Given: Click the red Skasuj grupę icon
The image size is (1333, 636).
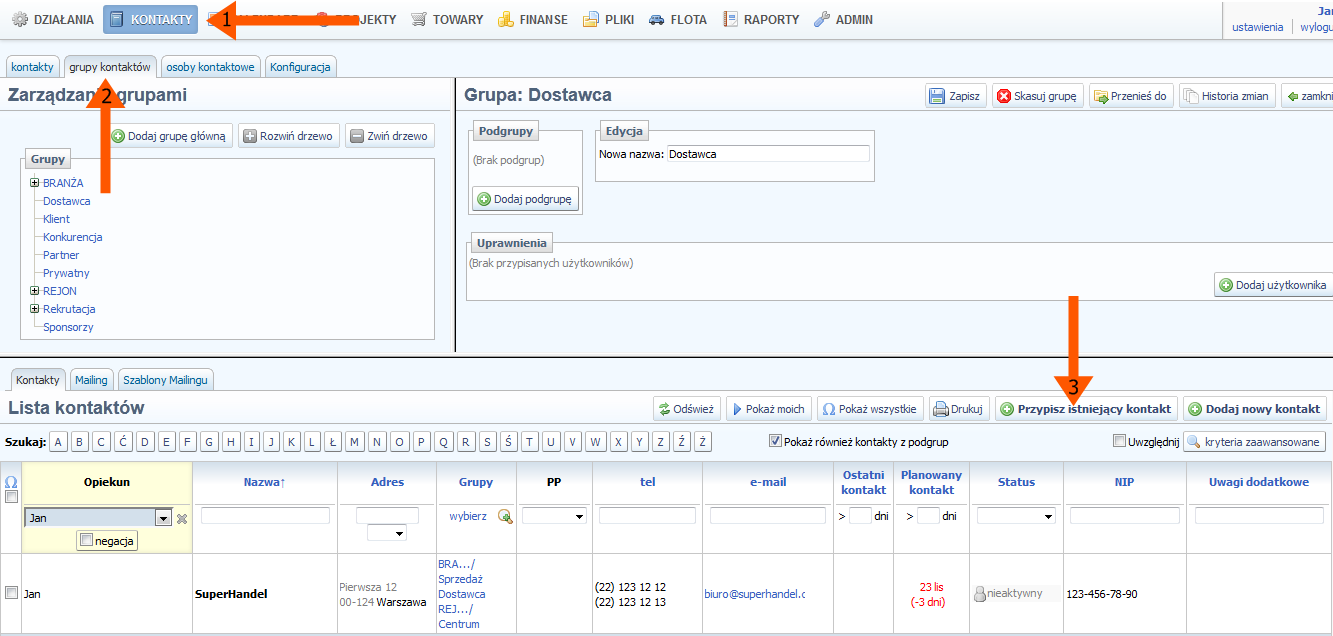Looking at the screenshot, I should tap(1004, 96).
